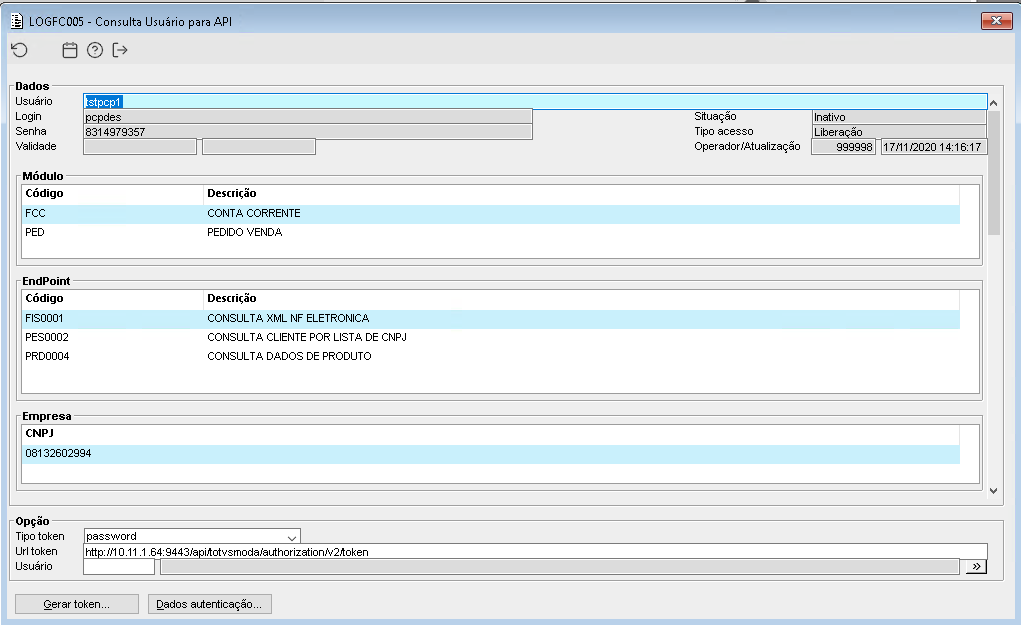Open the help question mark icon
This screenshot has height=625, width=1021.
(x=95, y=50)
